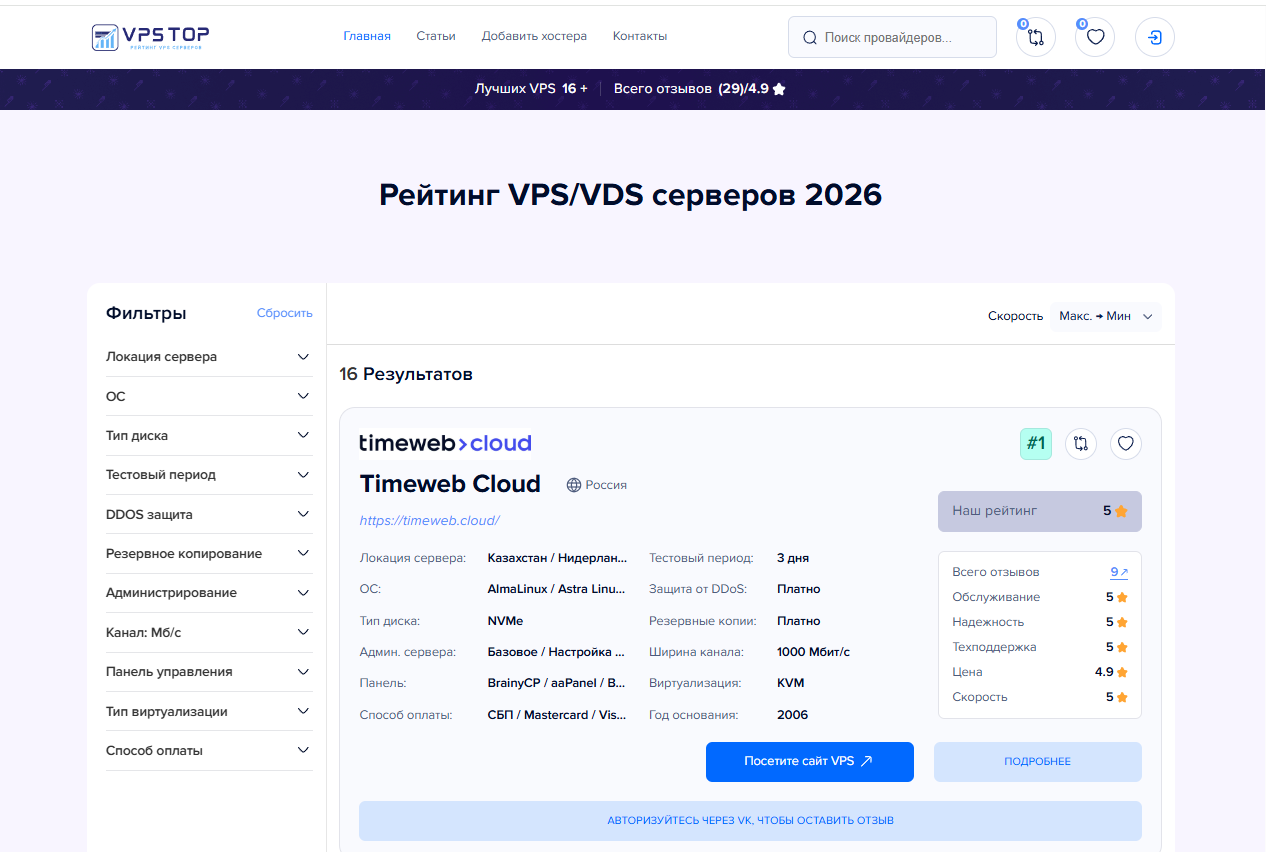Viewport: 1266px width, 852px height.
Task: Expand the Панель управления filter
Action: [x=209, y=672]
